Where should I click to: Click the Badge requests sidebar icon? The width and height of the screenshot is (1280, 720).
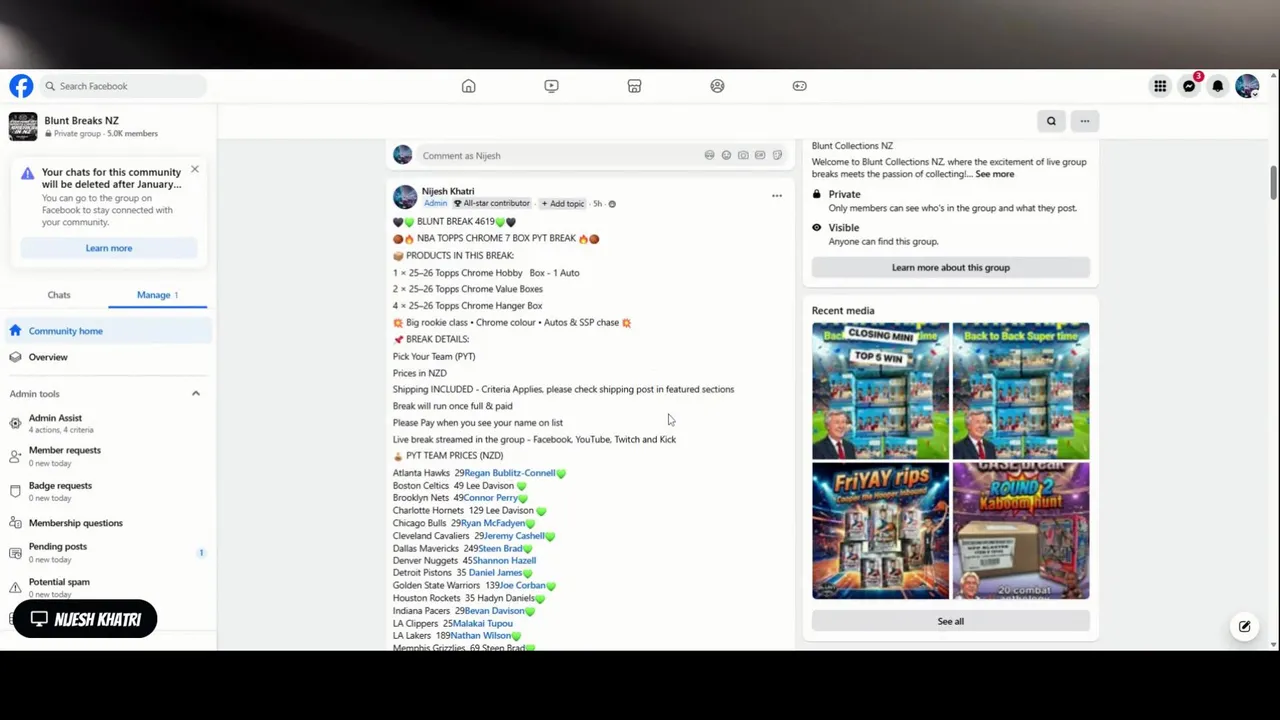tap(15, 491)
